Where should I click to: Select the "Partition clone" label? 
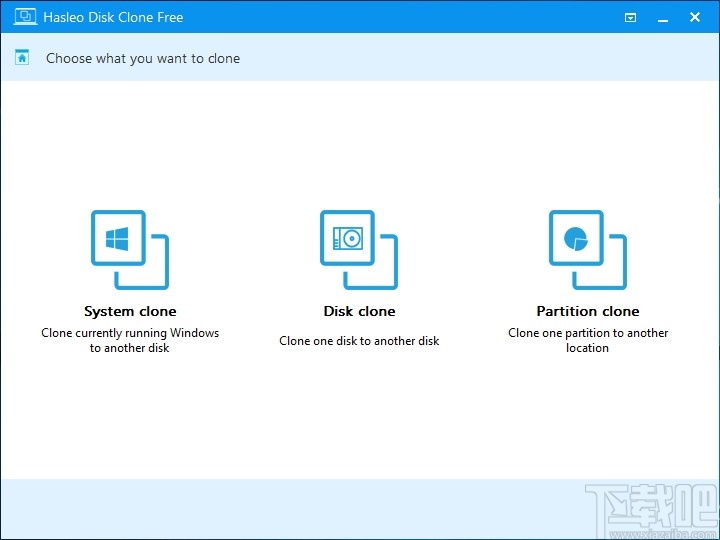point(588,311)
